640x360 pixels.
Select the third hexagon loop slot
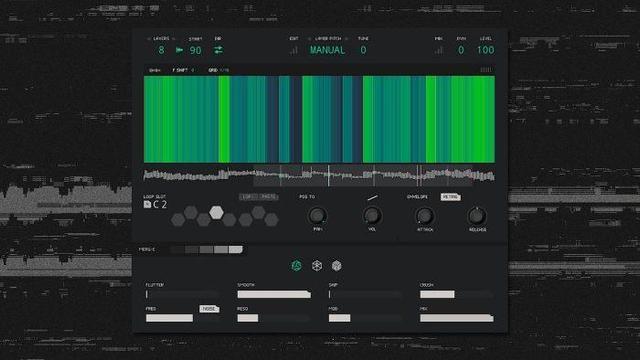(x=203, y=220)
